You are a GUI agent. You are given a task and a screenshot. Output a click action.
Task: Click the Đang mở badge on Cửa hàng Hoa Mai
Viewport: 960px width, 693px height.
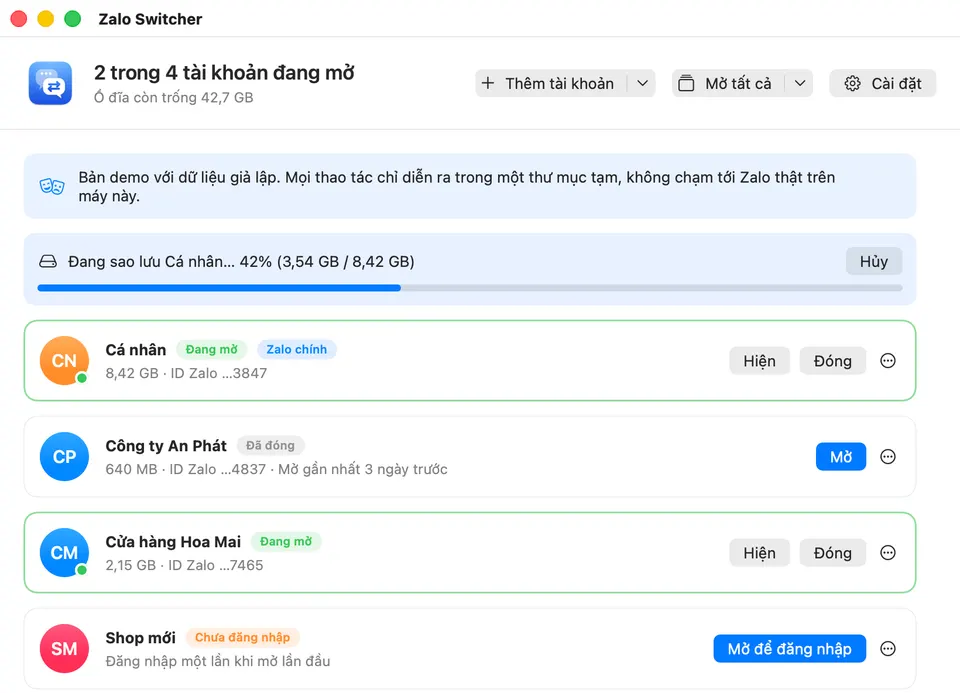point(286,542)
